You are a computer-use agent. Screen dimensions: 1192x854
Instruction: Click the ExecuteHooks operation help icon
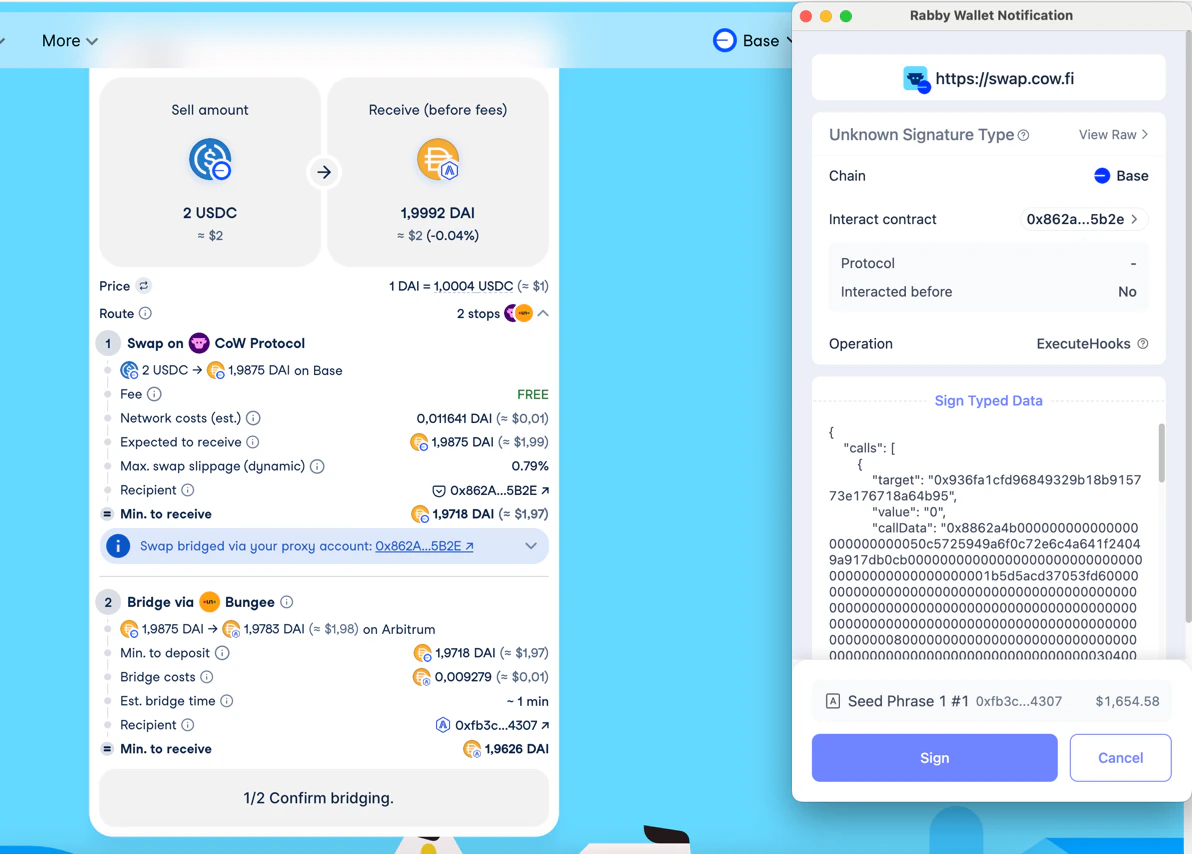(x=1143, y=344)
